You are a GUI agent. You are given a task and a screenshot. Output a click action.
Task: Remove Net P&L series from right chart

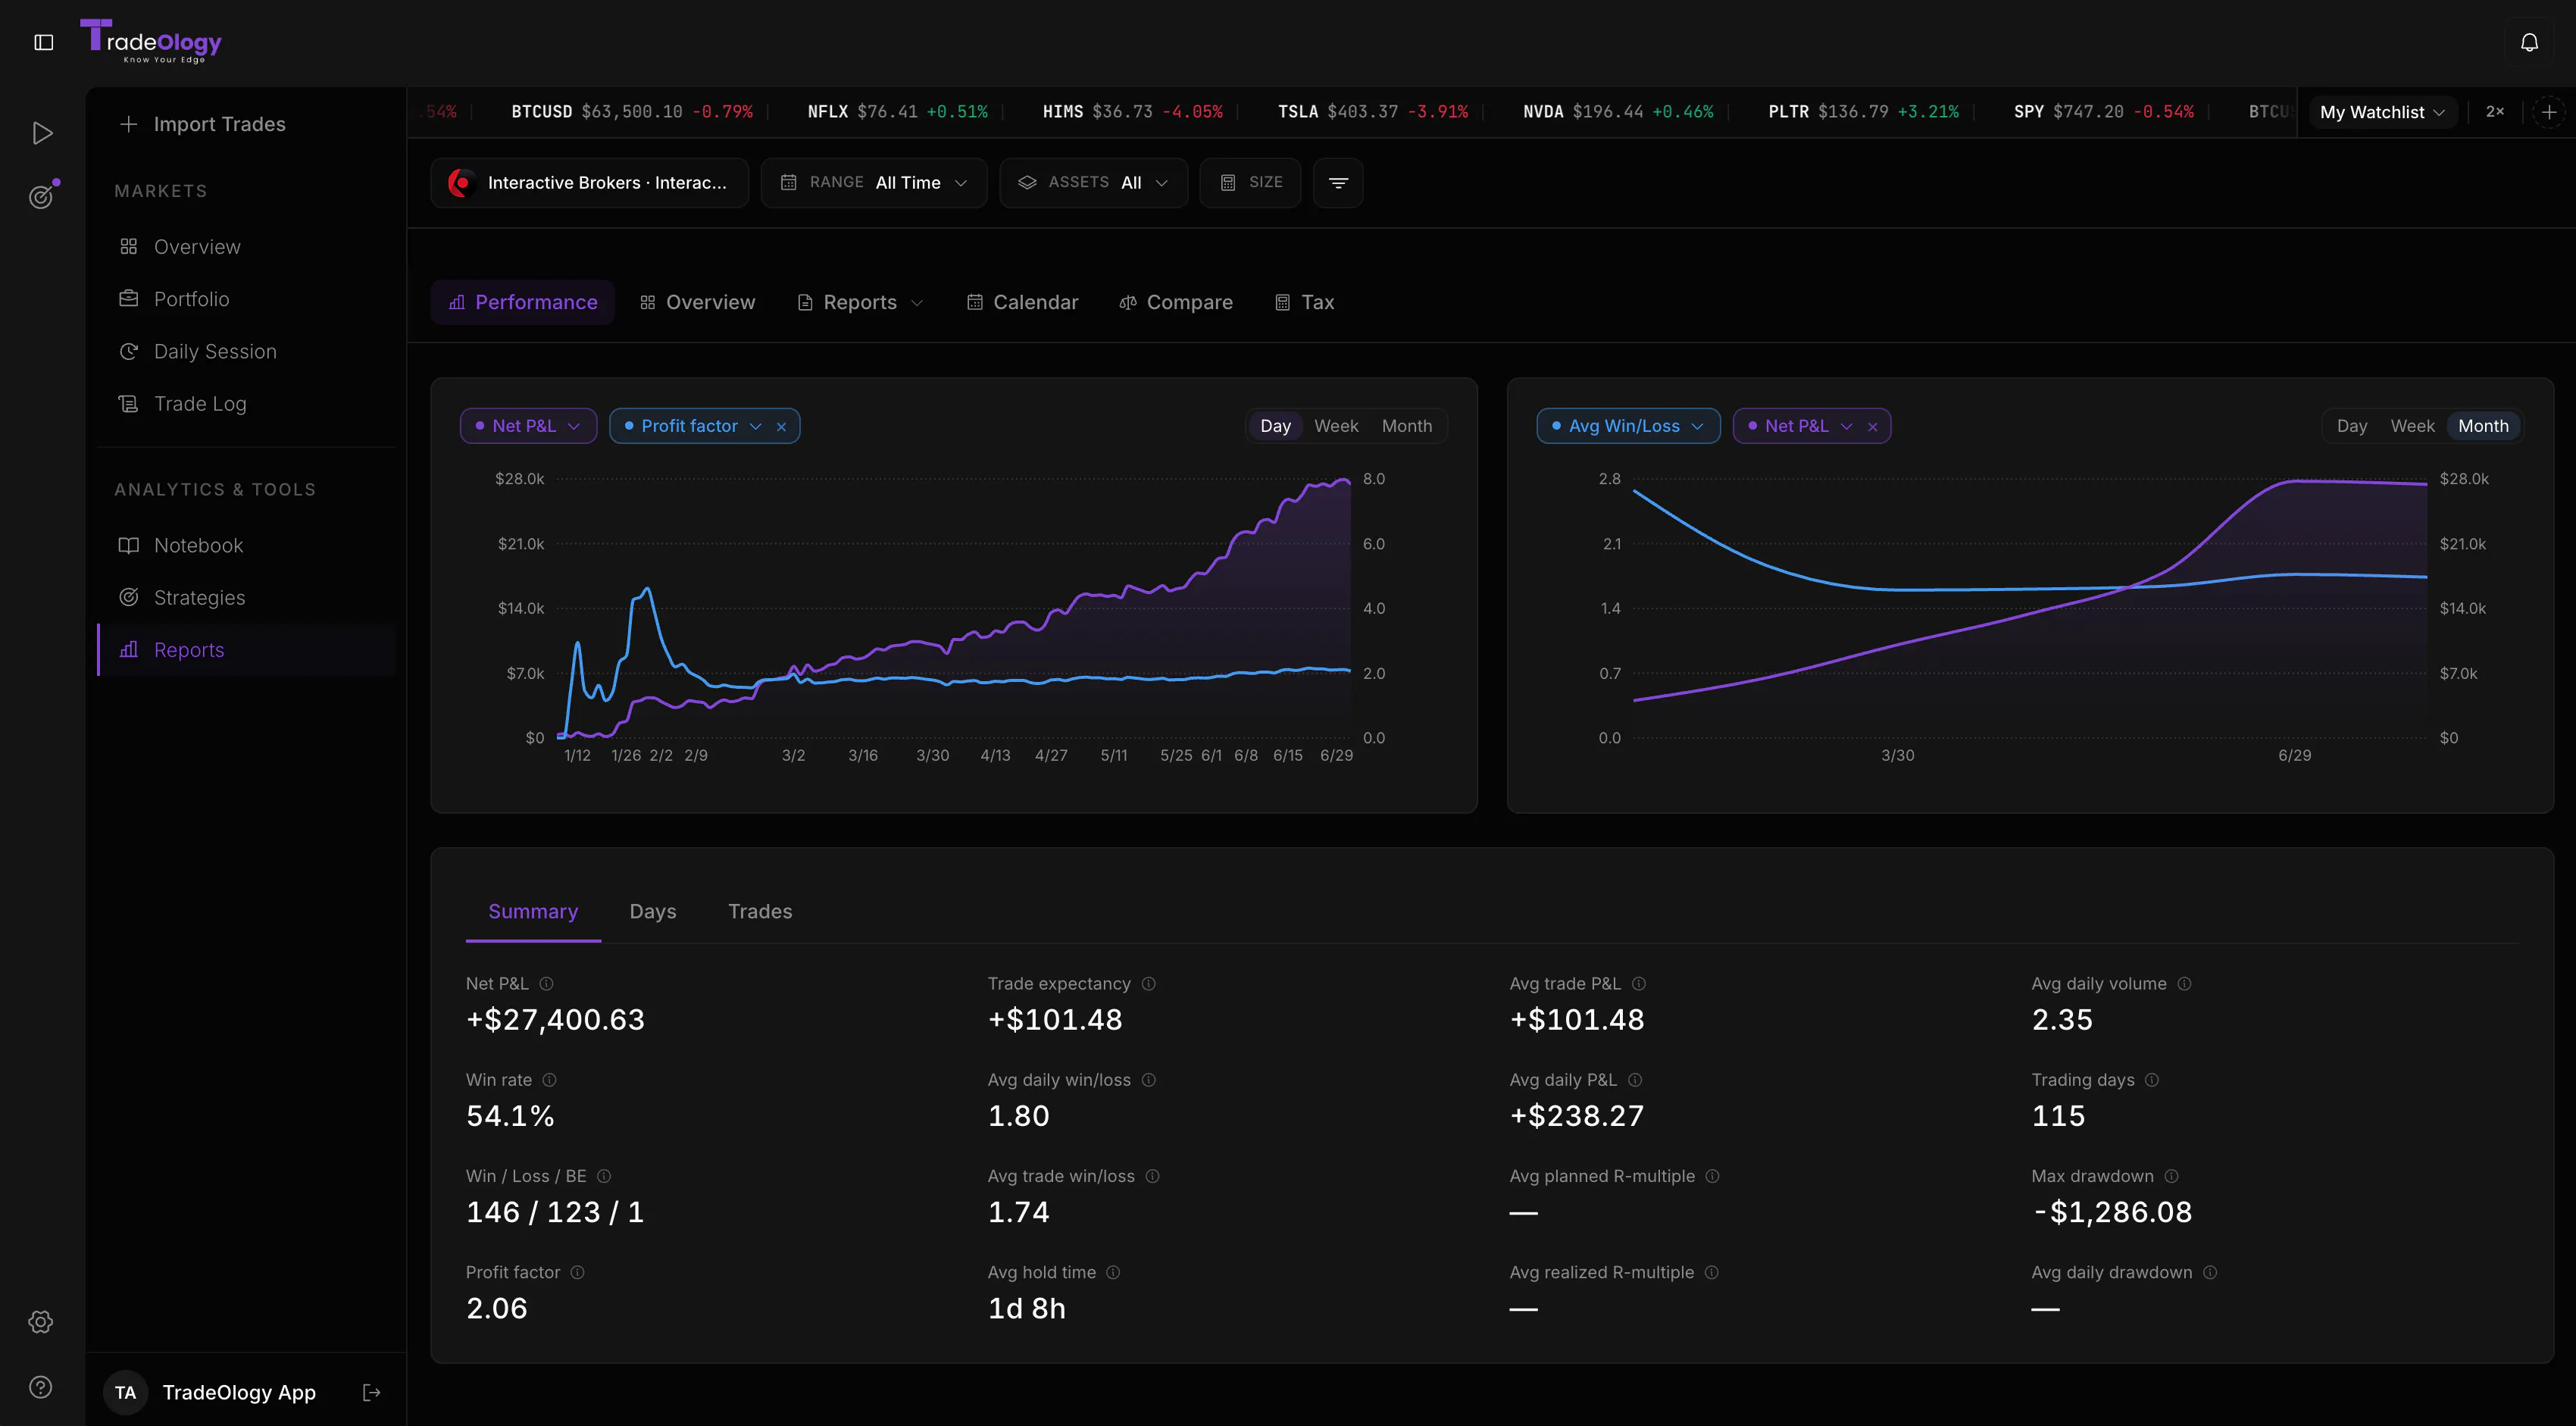(1872, 427)
